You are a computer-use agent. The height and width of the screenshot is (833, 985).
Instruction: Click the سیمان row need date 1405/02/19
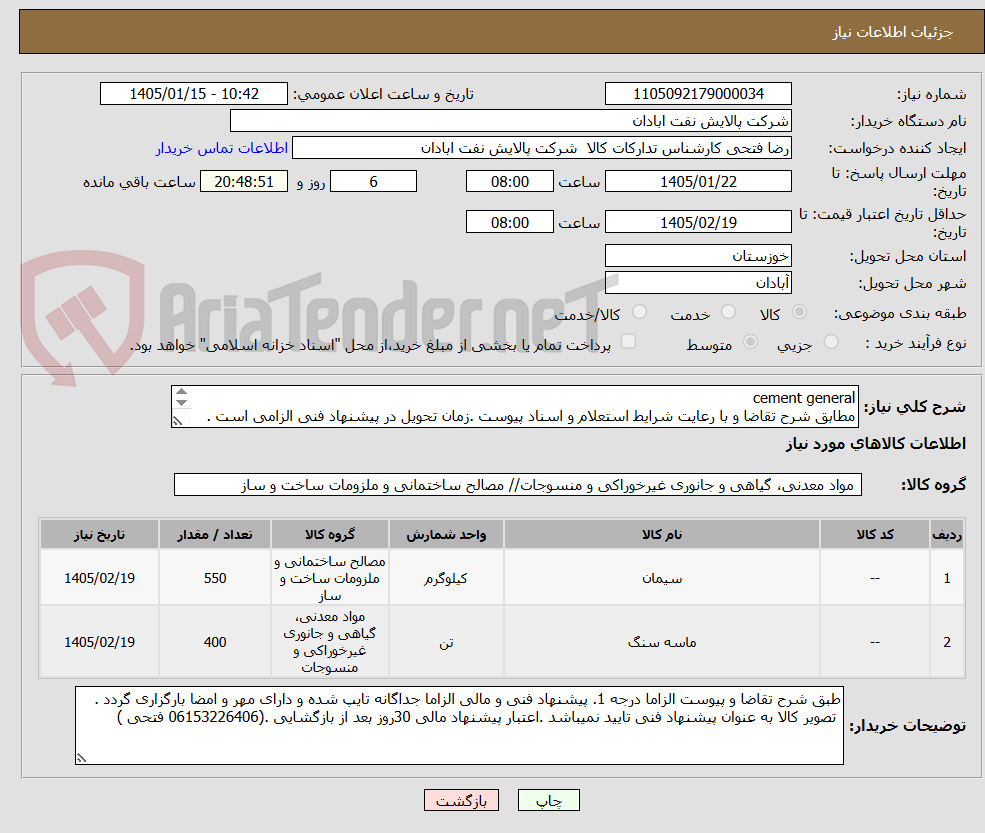[99, 578]
